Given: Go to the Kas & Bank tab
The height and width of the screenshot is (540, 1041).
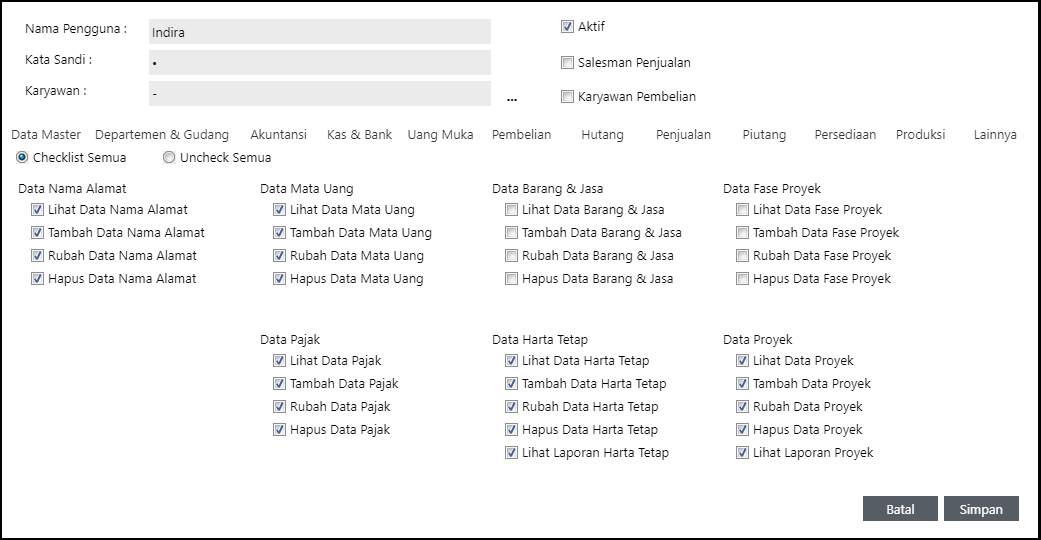Looking at the screenshot, I should pos(359,134).
